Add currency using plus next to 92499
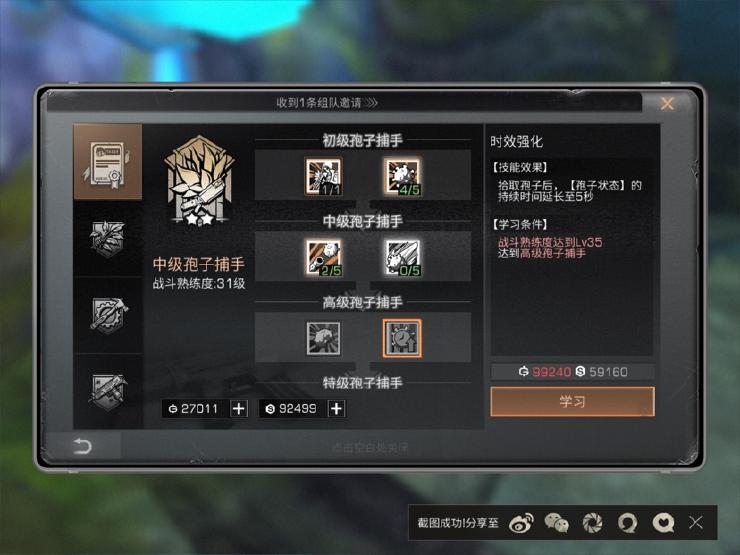The height and width of the screenshot is (555, 740). [336, 409]
